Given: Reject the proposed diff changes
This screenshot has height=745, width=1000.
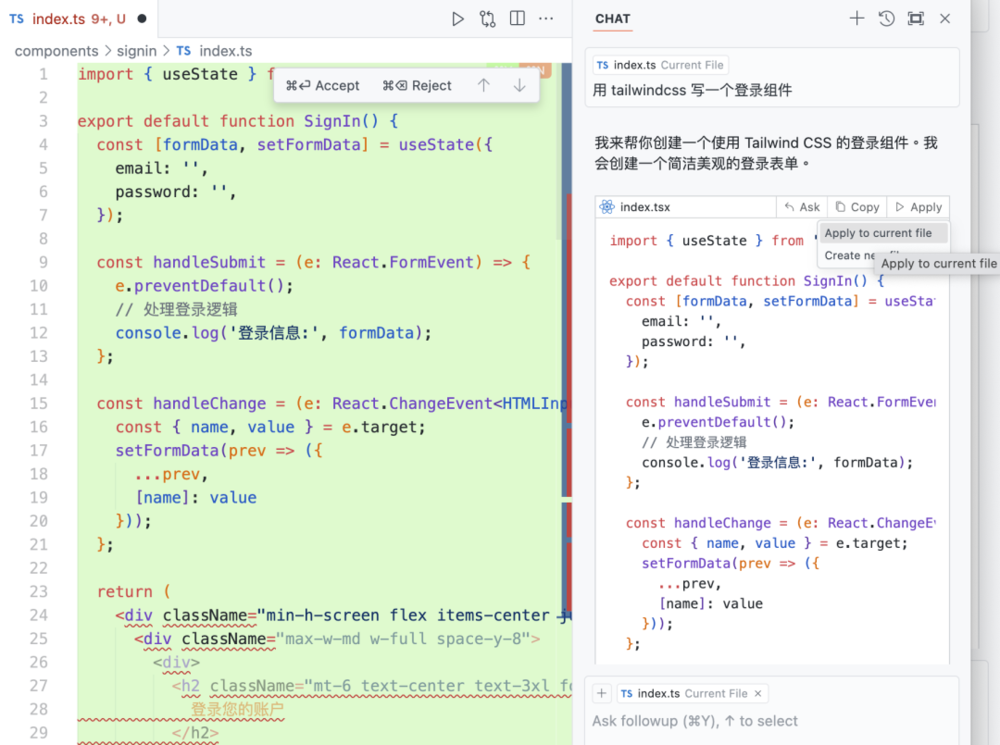Looking at the screenshot, I should point(417,86).
